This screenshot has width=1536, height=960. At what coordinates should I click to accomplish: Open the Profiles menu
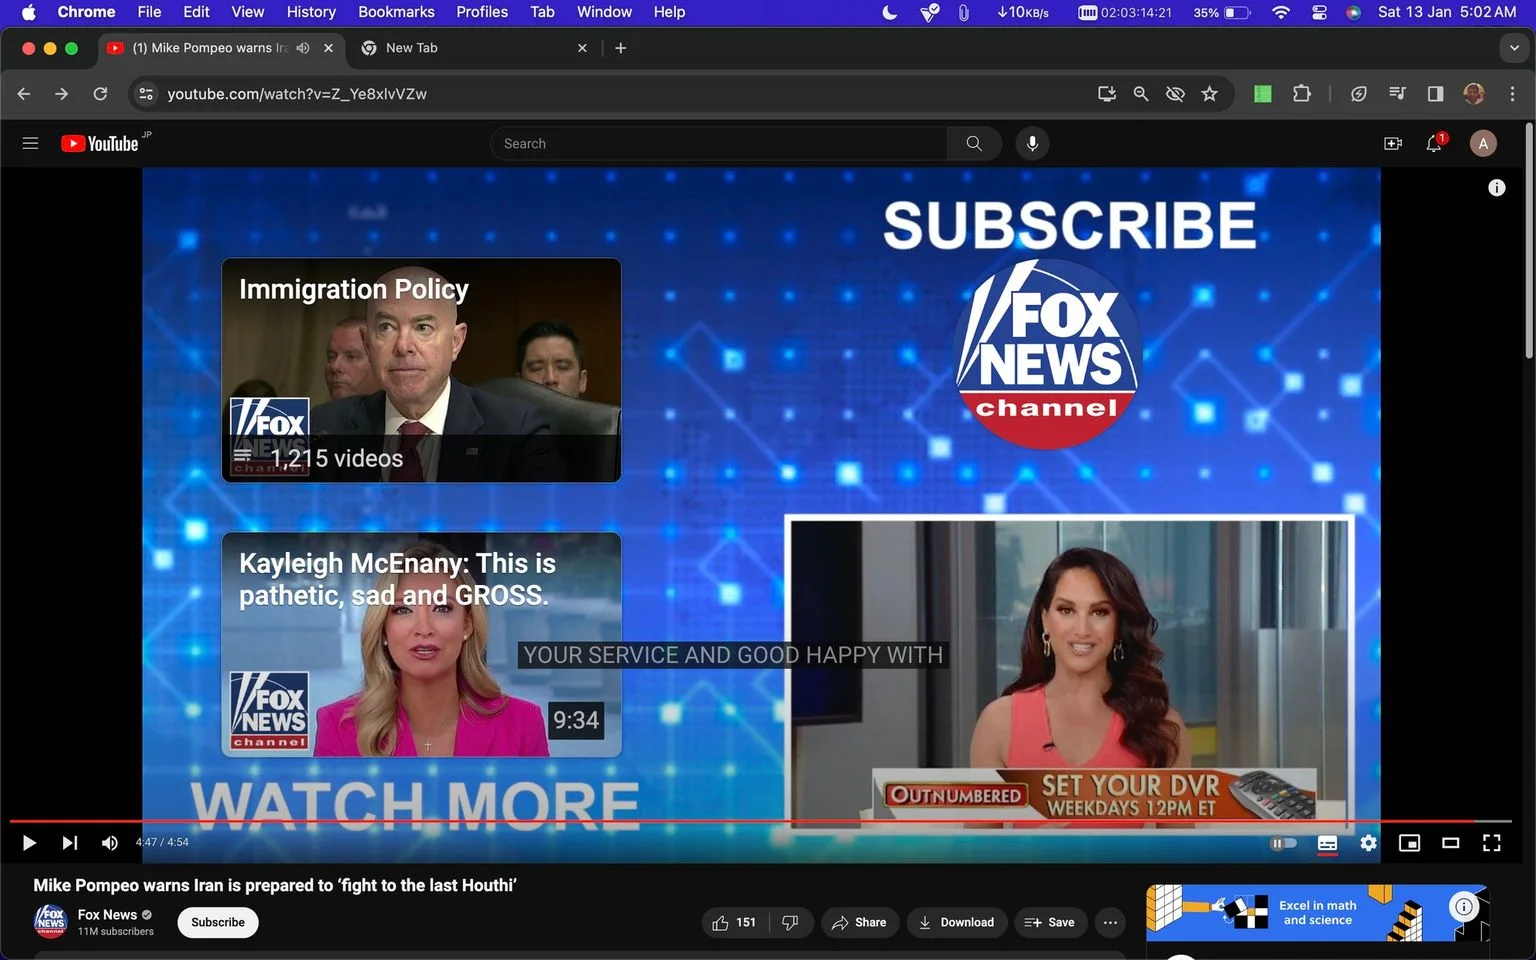[x=482, y=12]
